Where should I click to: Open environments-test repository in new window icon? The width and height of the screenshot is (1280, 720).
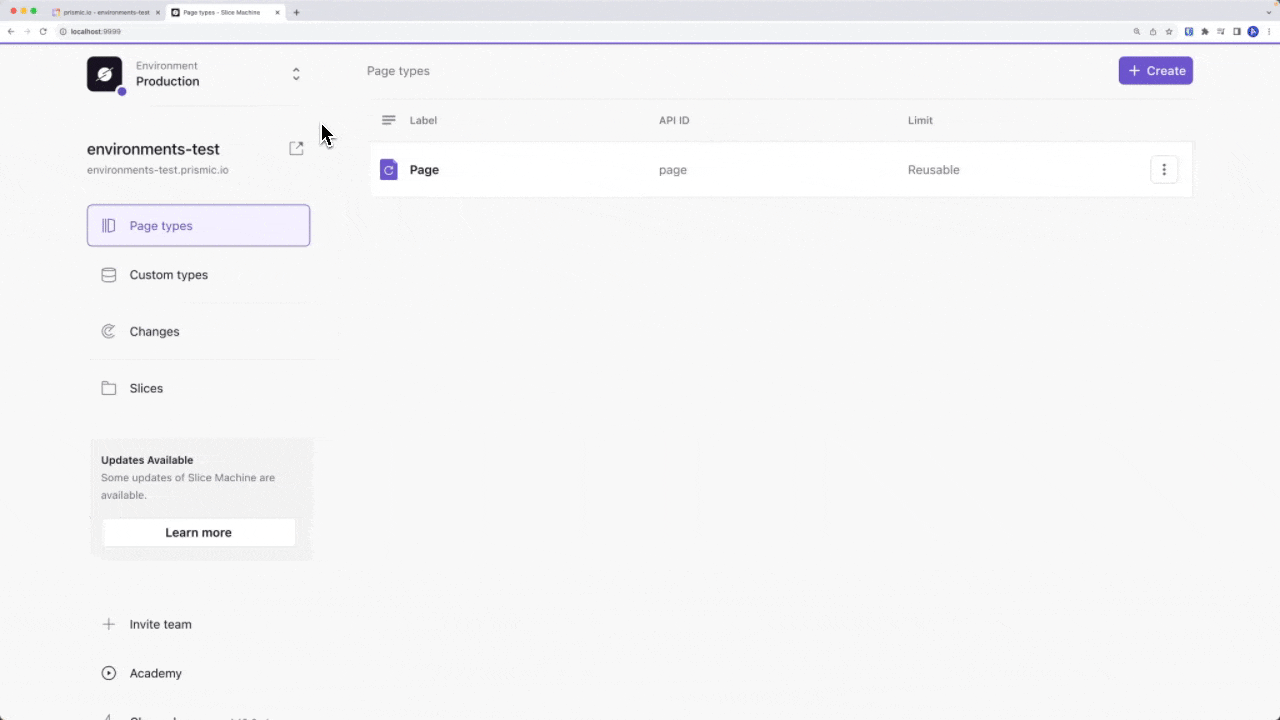(x=296, y=148)
